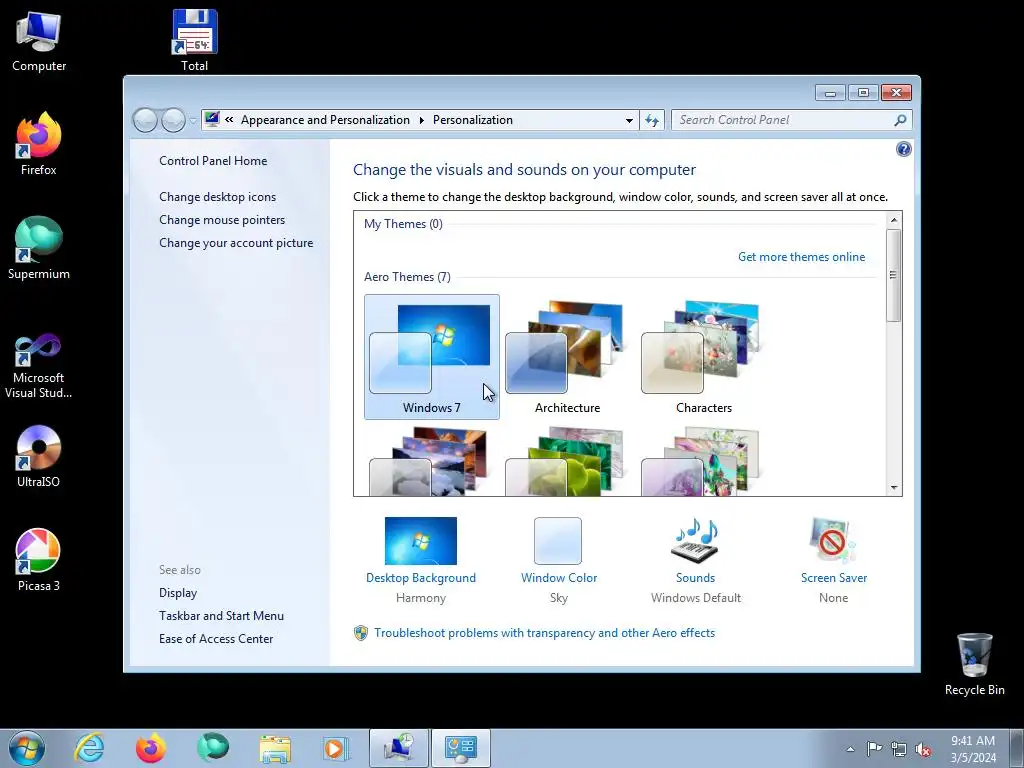
Task: Click the magnifier icon in the Search Control Panel box
Action: pos(900,120)
